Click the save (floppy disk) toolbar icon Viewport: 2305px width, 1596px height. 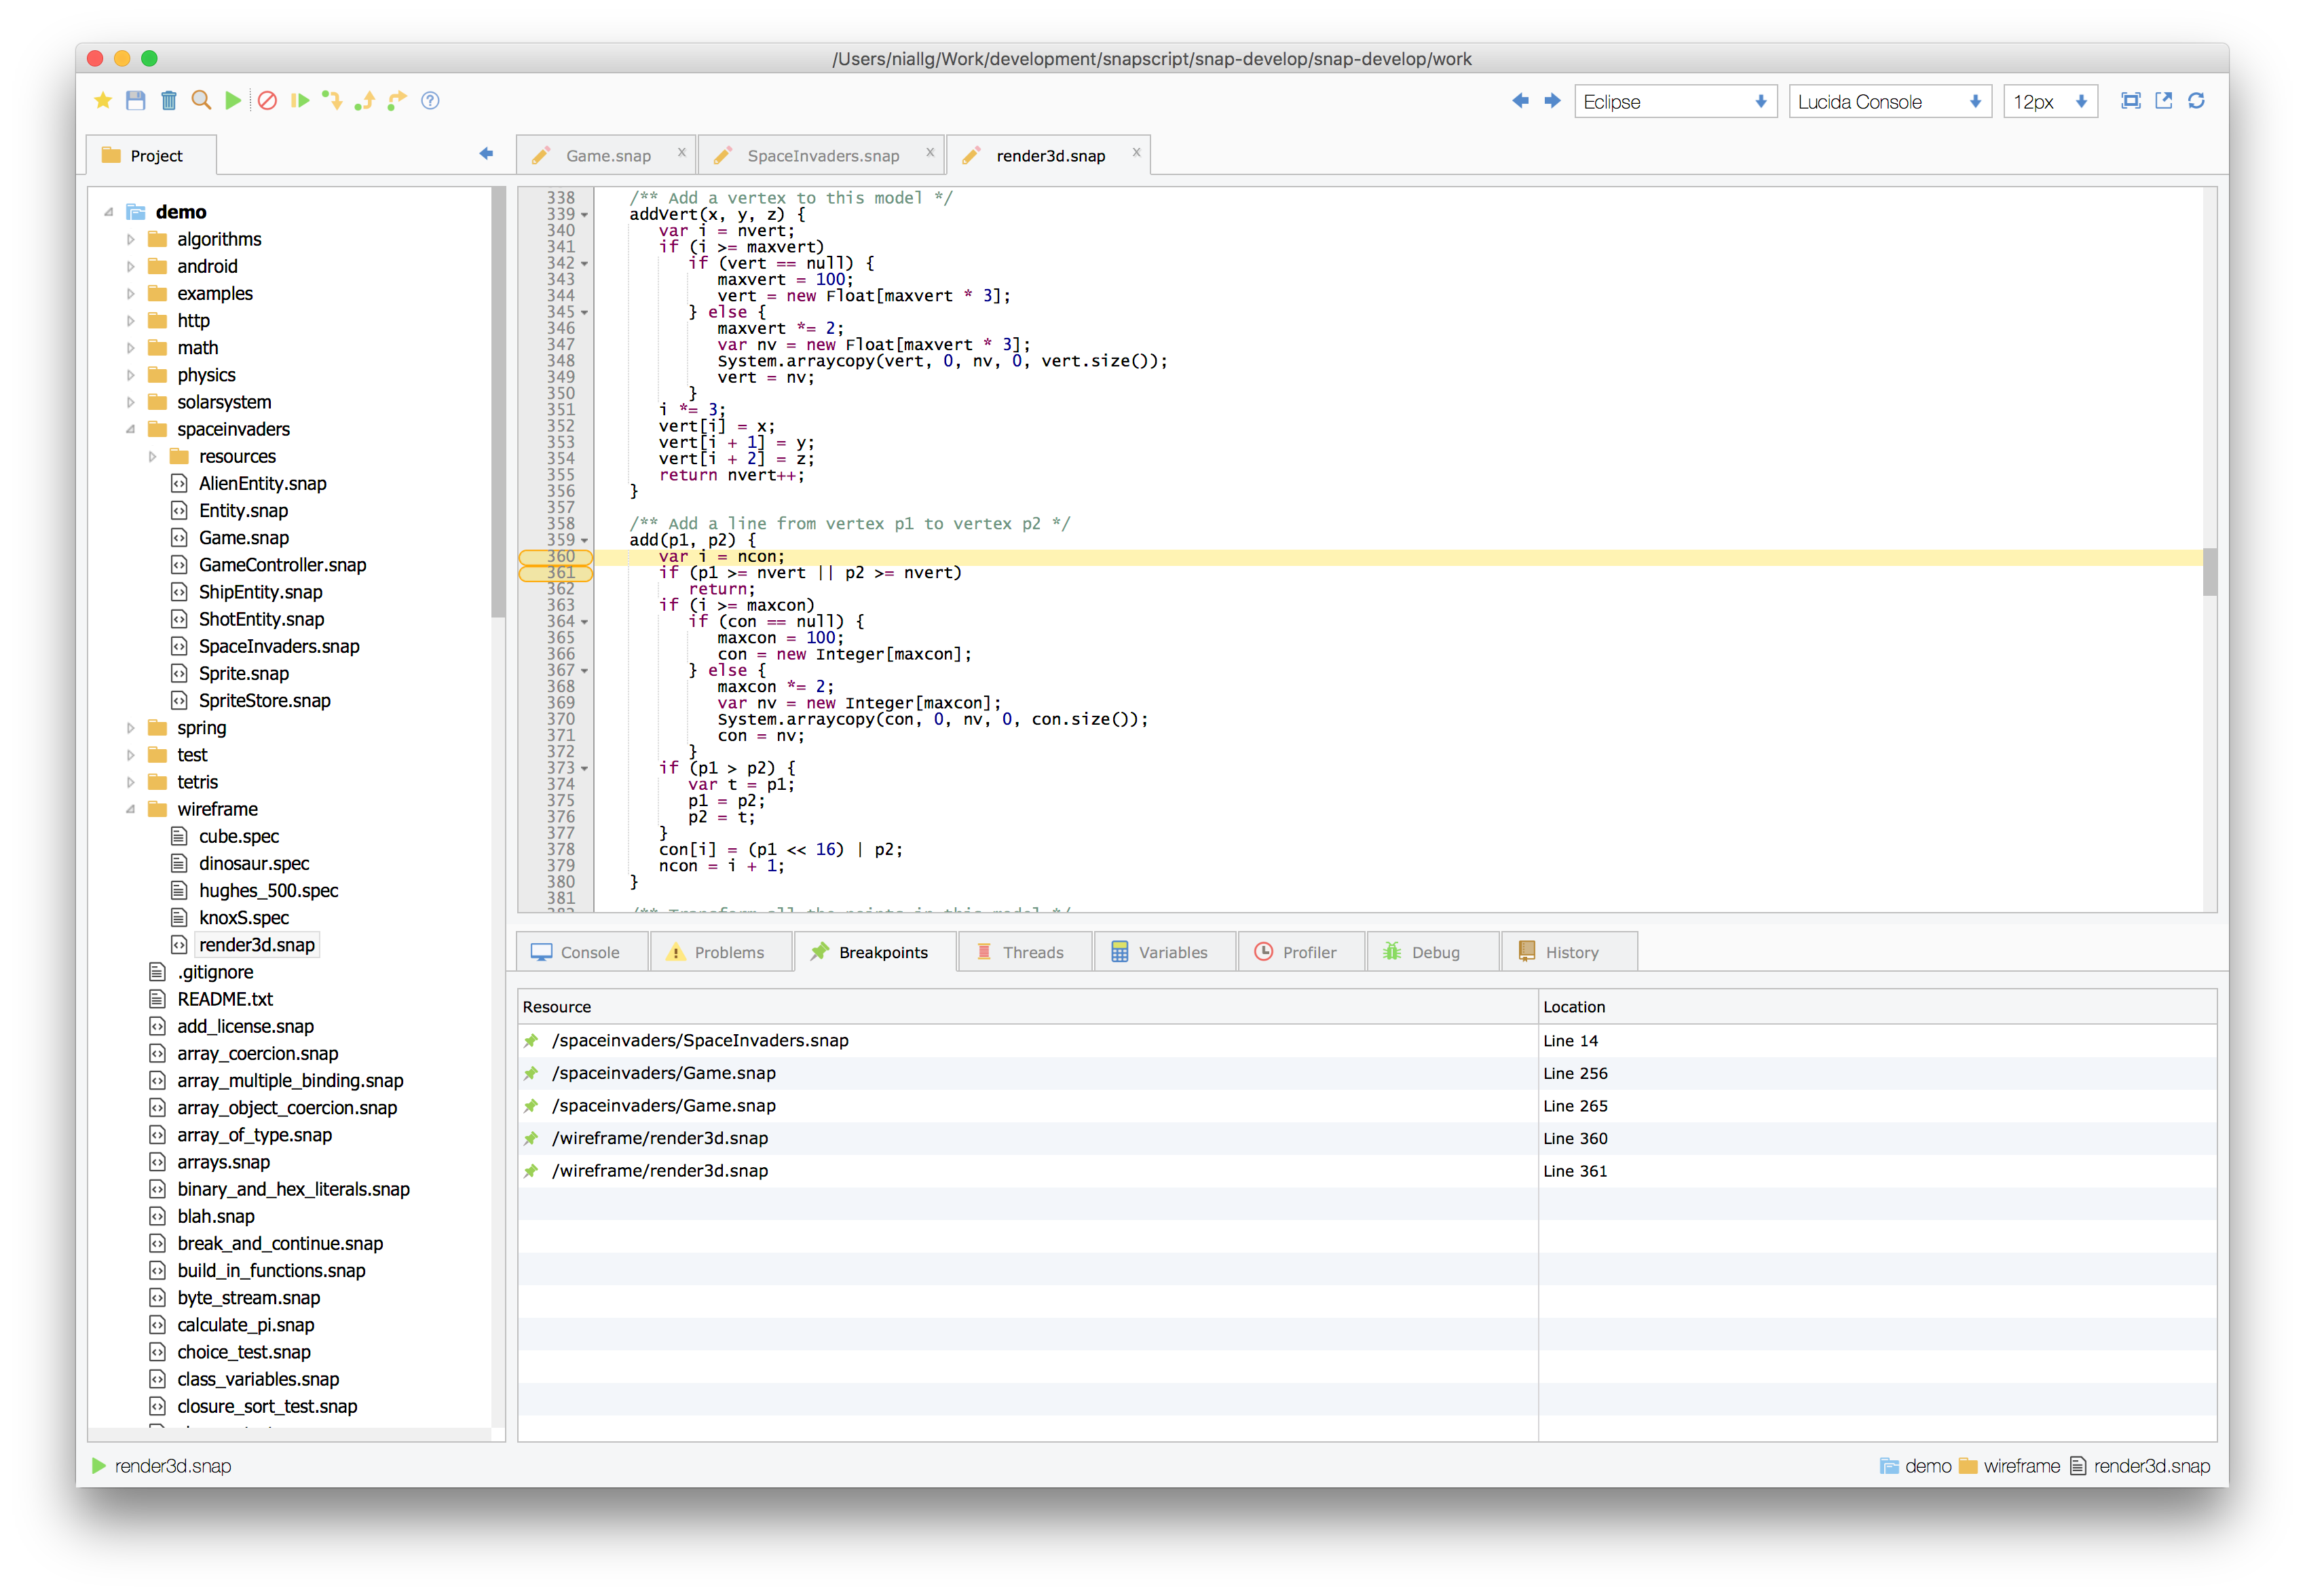pyautogui.click(x=136, y=101)
